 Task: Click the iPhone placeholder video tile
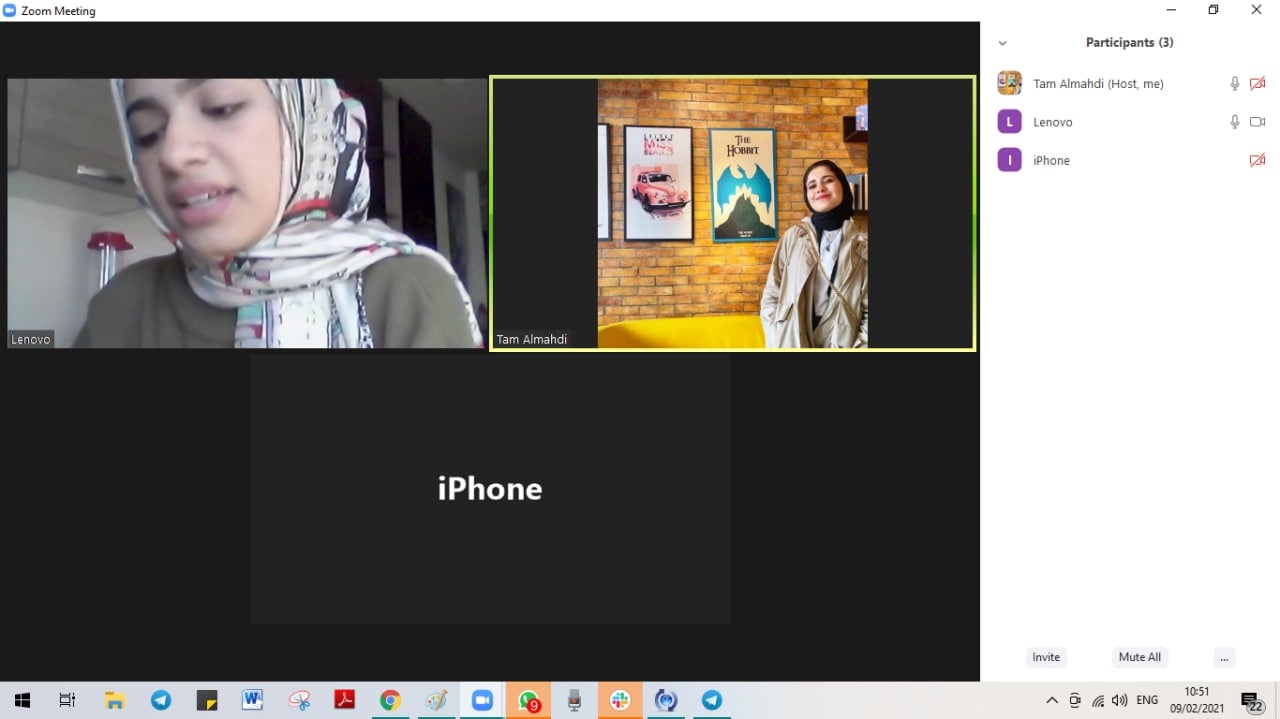coord(489,488)
